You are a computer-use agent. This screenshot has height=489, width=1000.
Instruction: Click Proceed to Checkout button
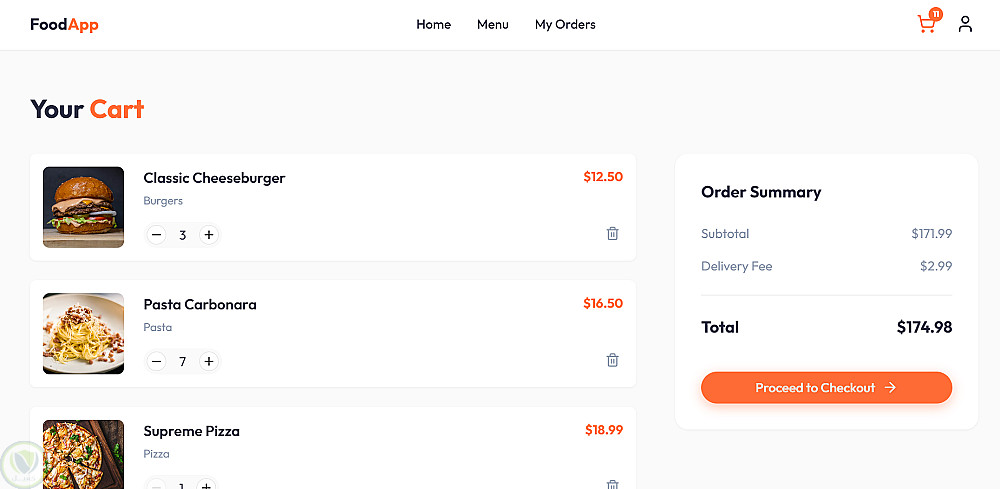pyautogui.click(x=826, y=388)
